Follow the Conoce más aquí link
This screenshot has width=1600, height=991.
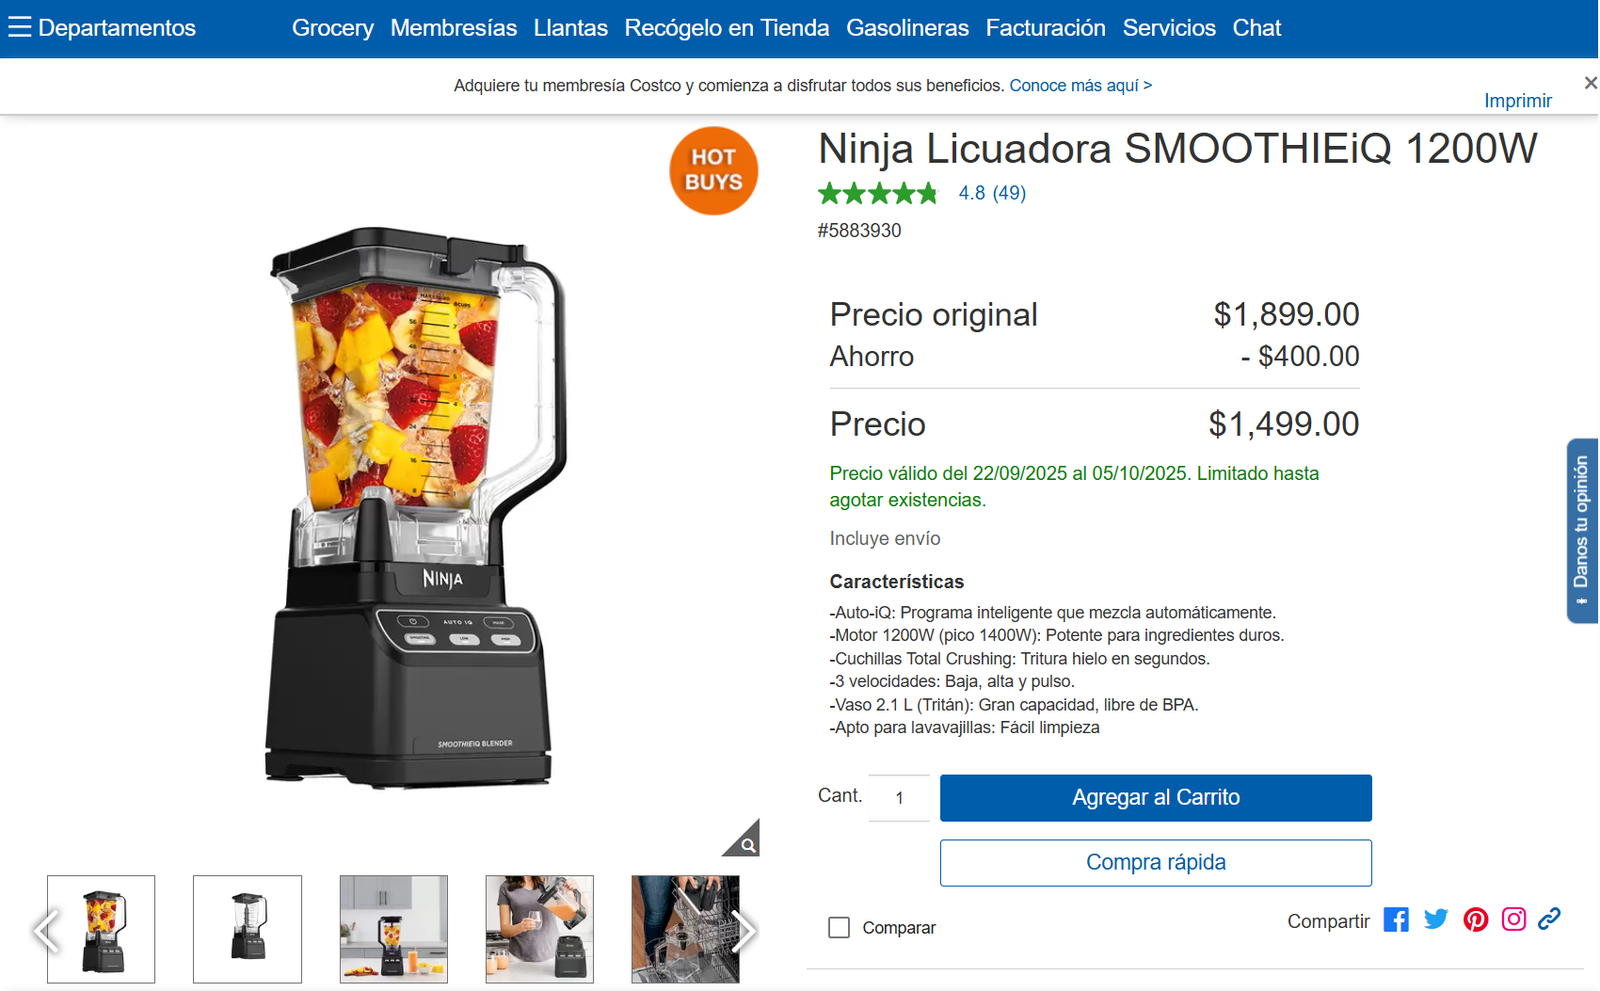click(x=1080, y=86)
